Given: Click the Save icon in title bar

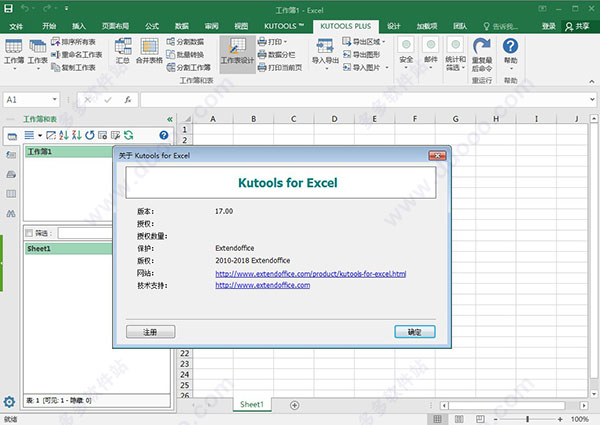Looking at the screenshot, I should click(x=8, y=8).
